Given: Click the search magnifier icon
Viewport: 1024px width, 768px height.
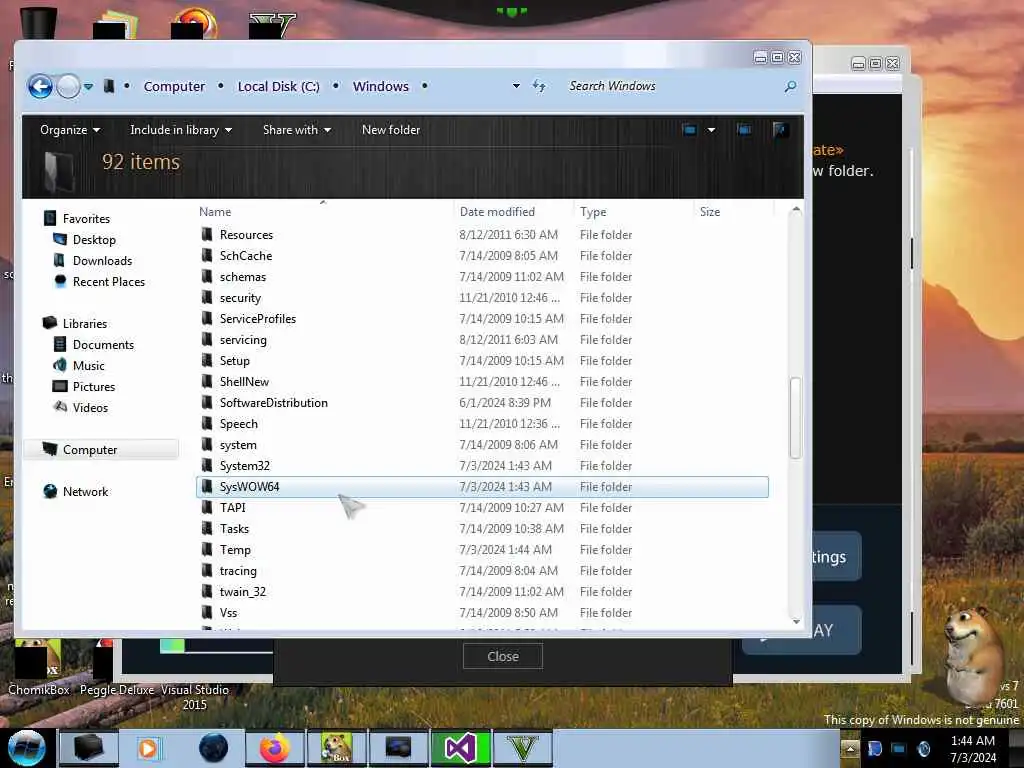Looking at the screenshot, I should [x=790, y=86].
